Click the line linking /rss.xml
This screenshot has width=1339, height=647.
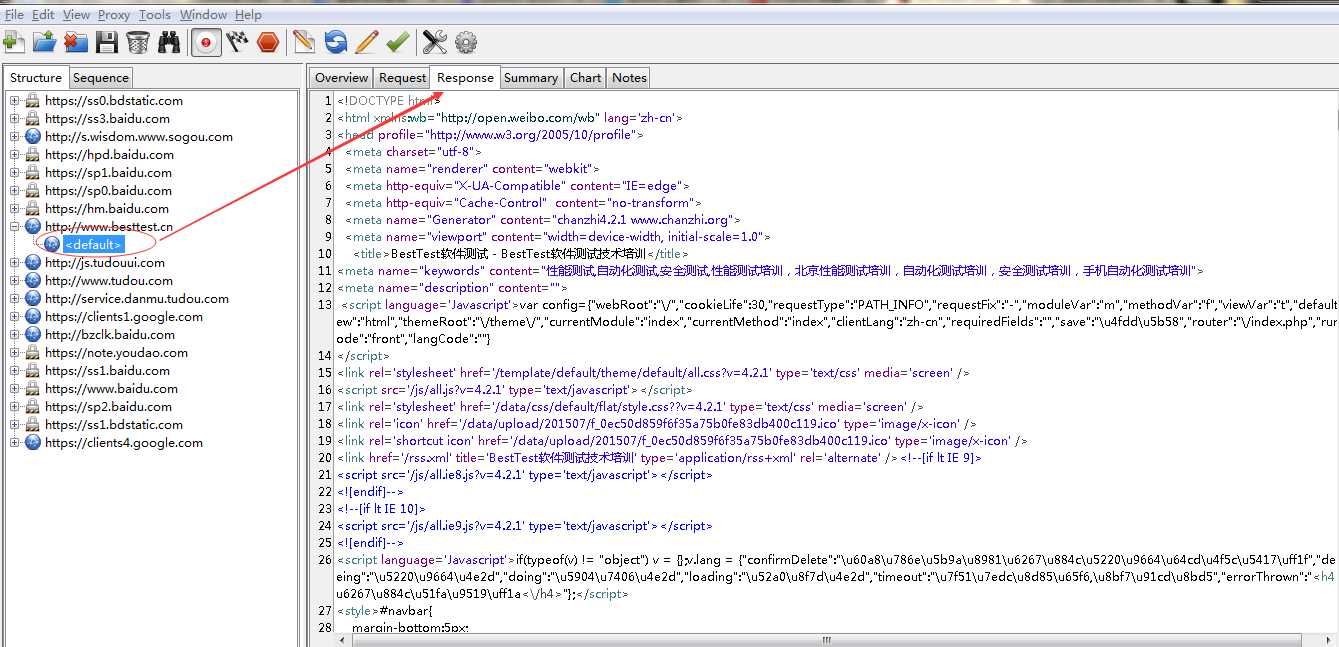click(659, 458)
